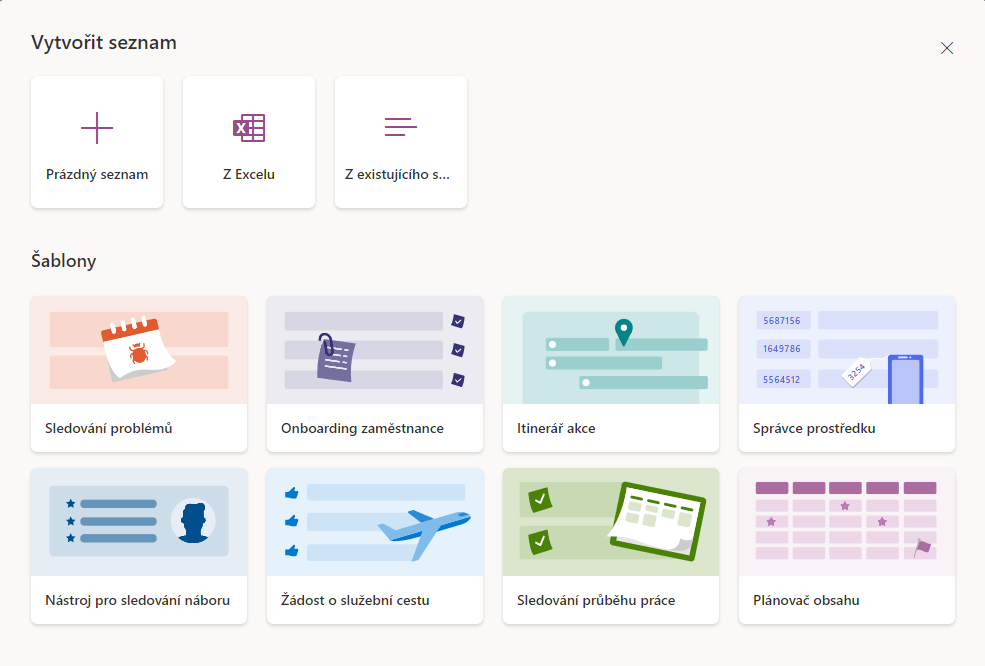
Task: Click the phone asset tag thumbnail
Action: pos(847,350)
